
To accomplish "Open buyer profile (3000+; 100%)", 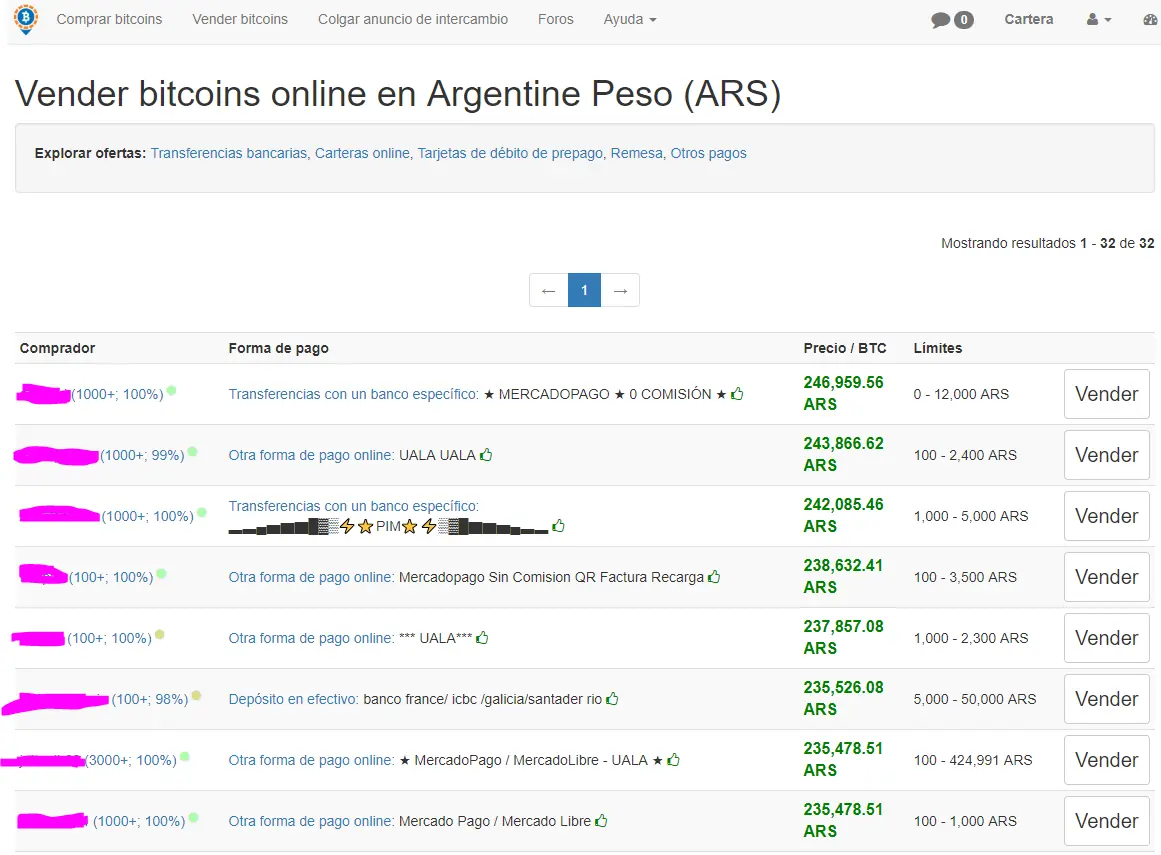I will (x=89, y=760).
